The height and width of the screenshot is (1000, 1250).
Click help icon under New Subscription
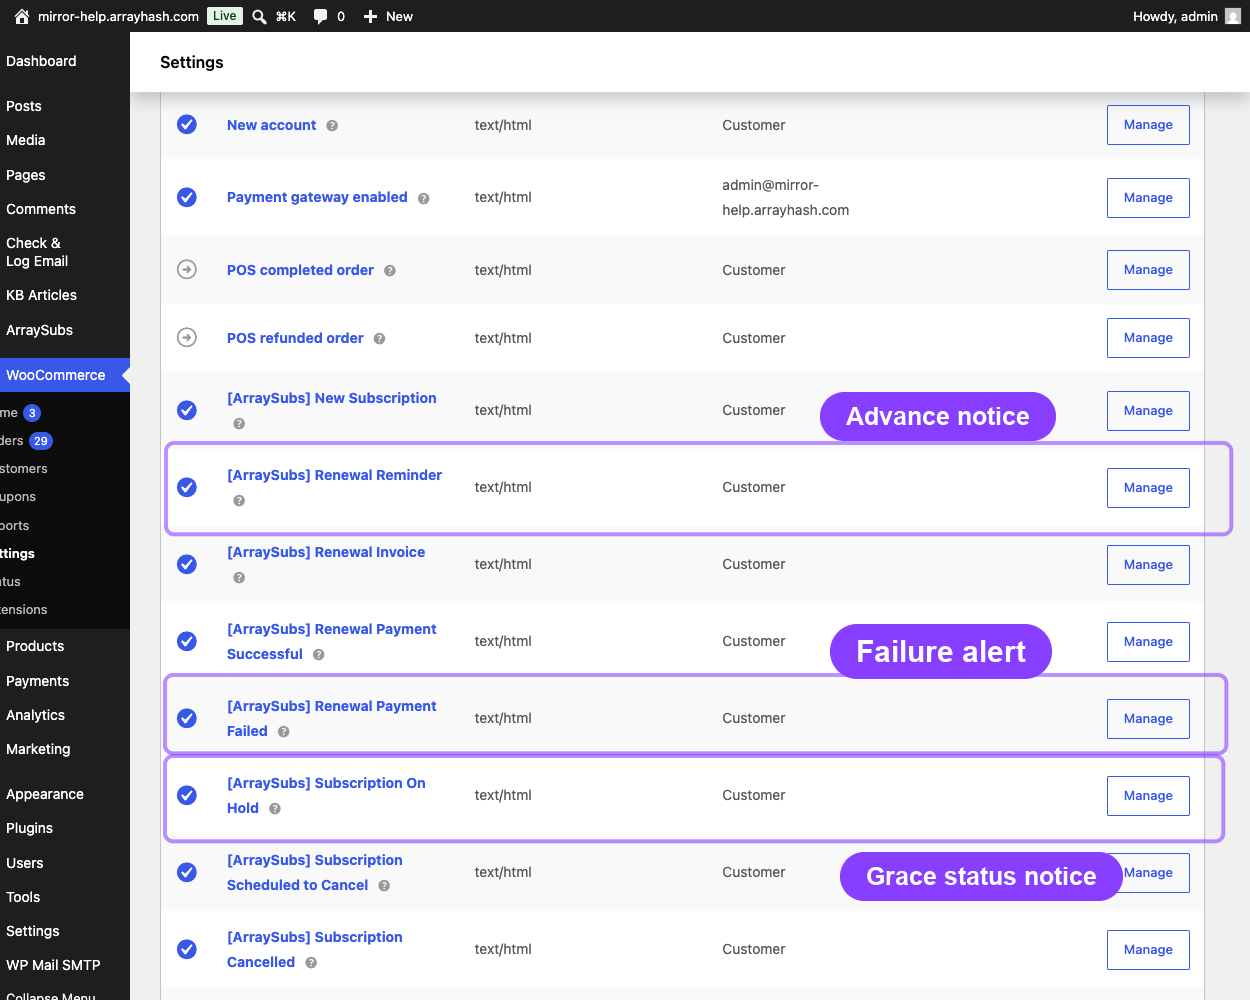(x=239, y=424)
